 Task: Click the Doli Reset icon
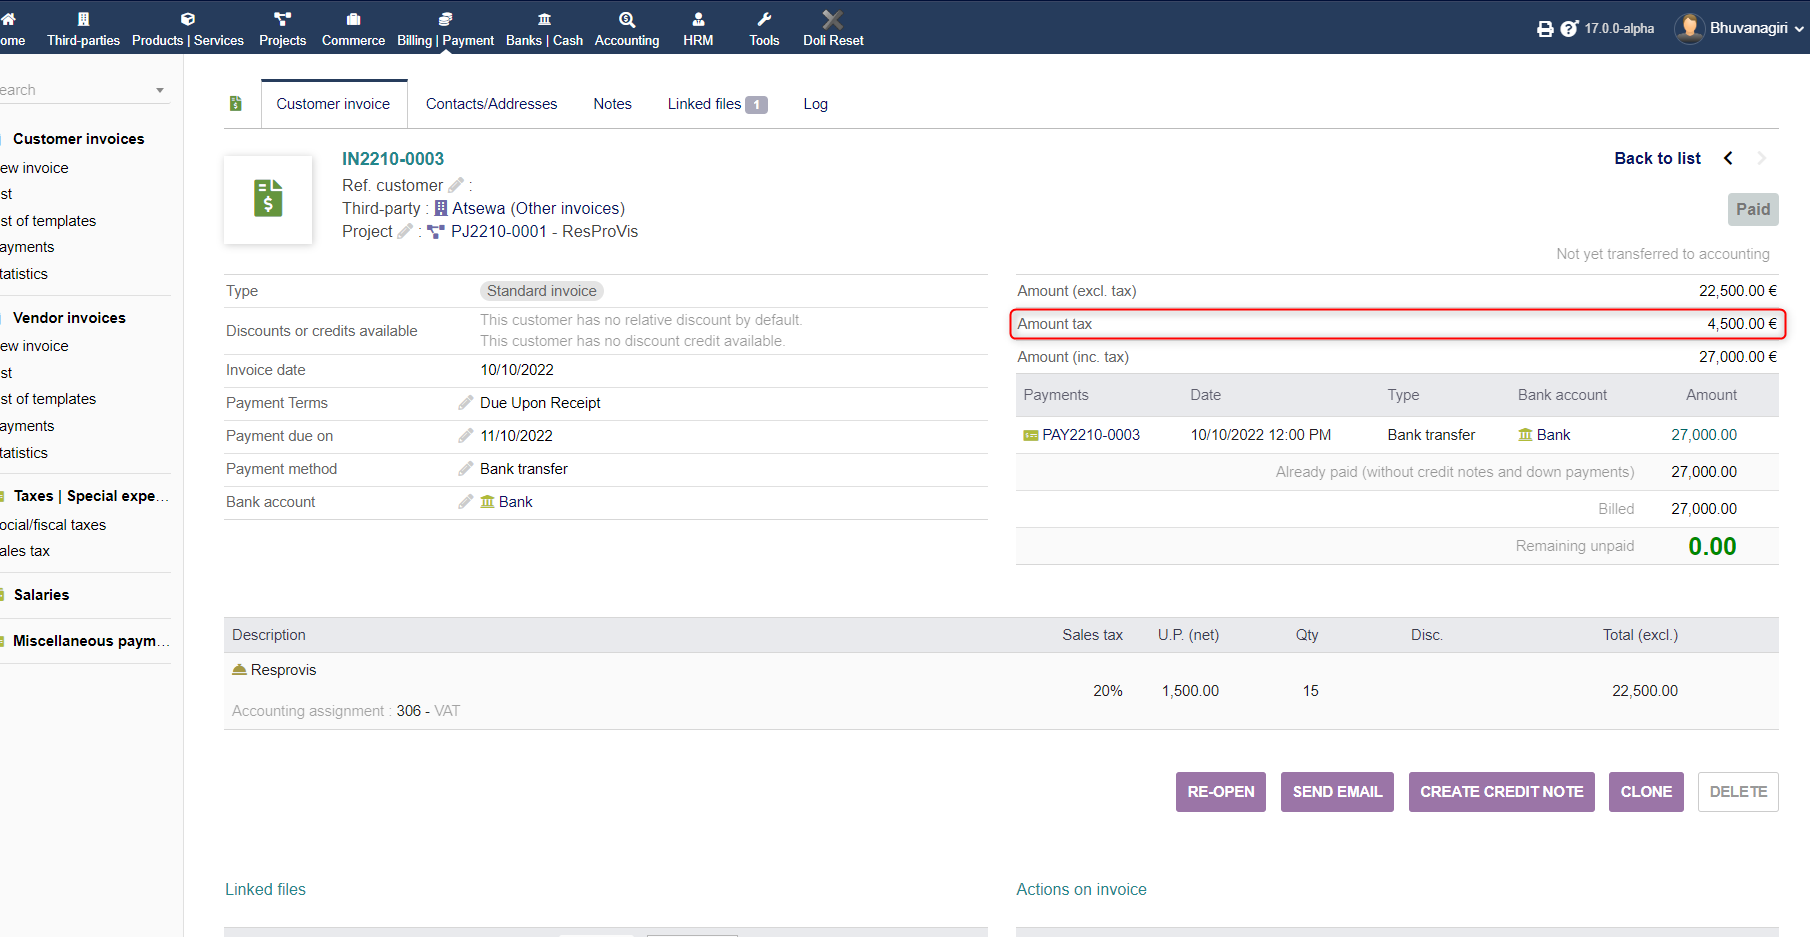831,17
